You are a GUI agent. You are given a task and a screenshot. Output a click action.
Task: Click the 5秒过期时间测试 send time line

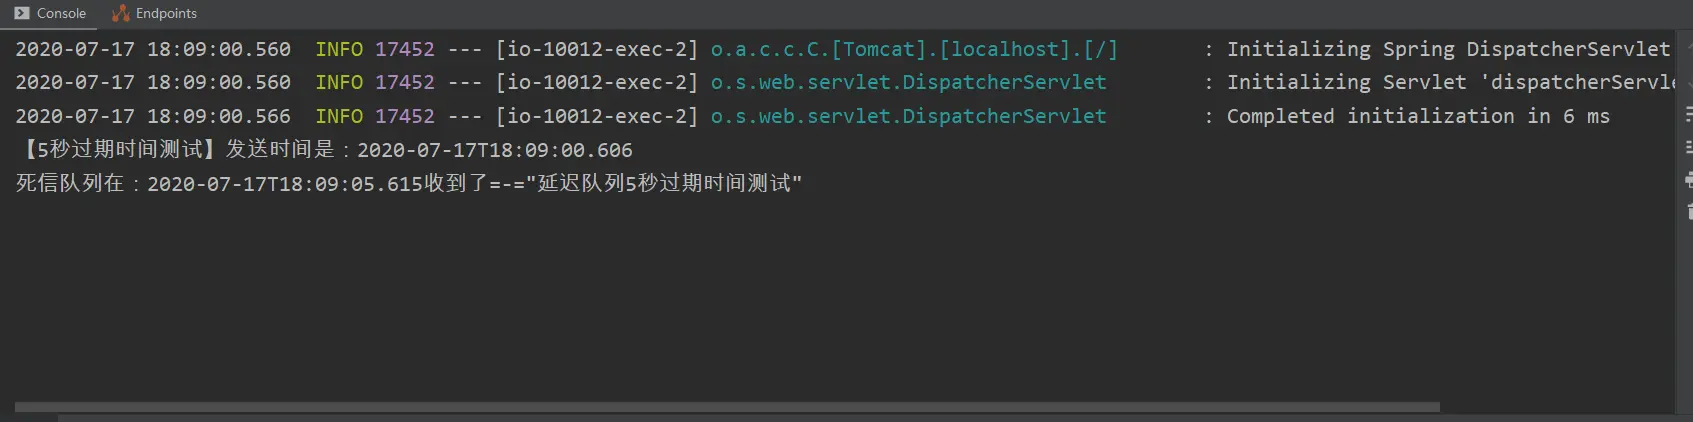(x=325, y=150)
